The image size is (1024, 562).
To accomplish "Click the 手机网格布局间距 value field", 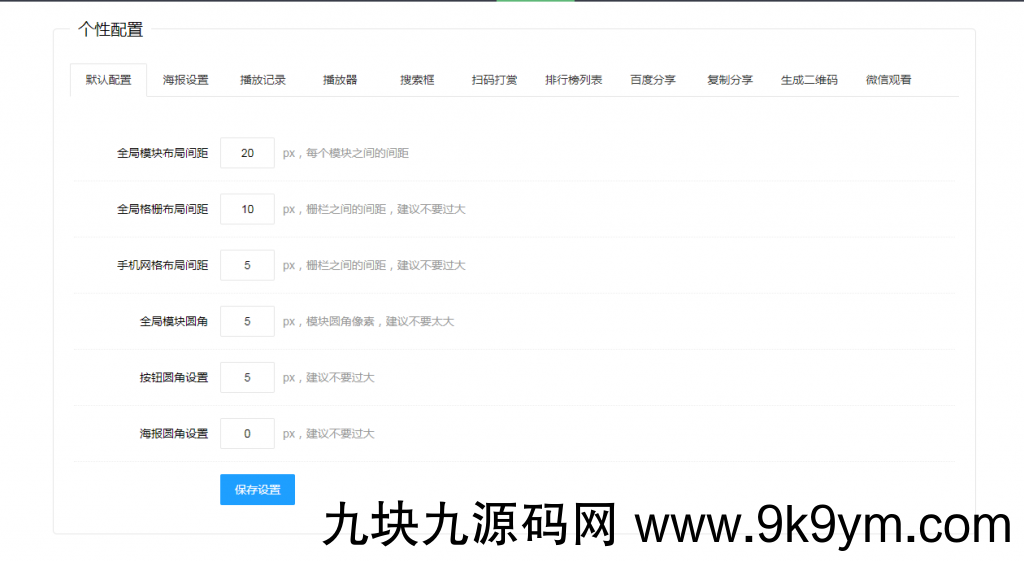I will (x=247, y=265).
